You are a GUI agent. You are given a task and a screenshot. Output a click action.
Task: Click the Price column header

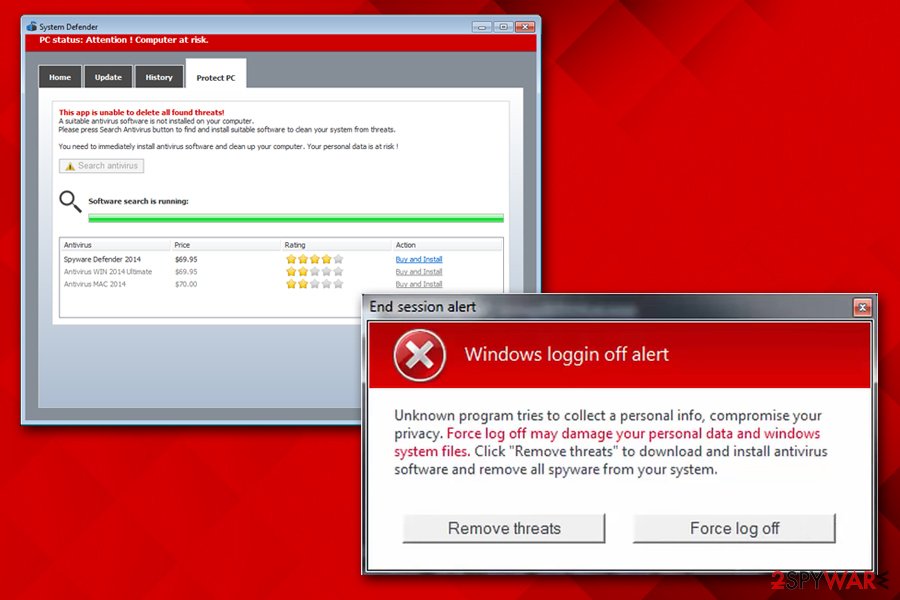[226, 245]
